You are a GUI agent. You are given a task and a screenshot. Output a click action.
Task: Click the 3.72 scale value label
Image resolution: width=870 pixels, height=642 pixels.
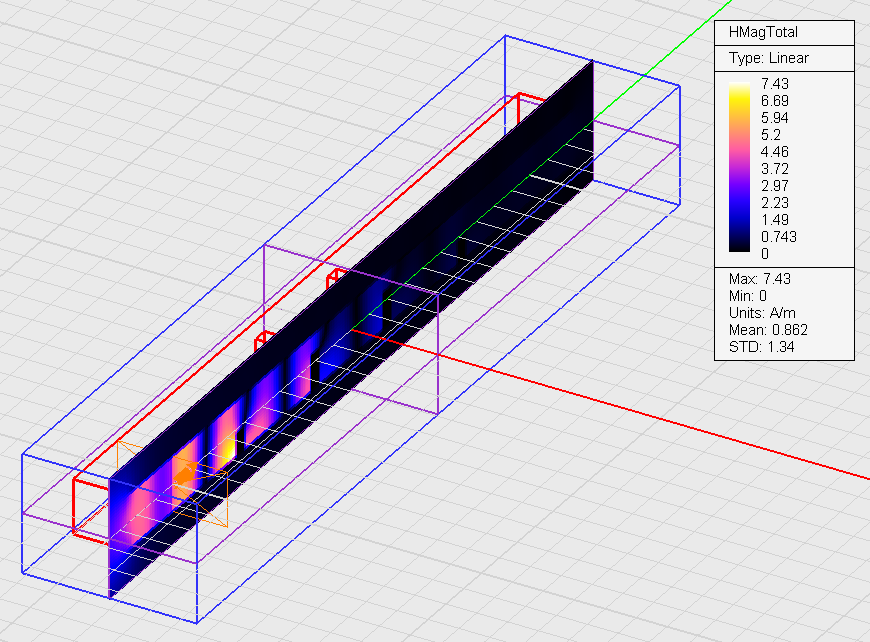pos(775,168)
